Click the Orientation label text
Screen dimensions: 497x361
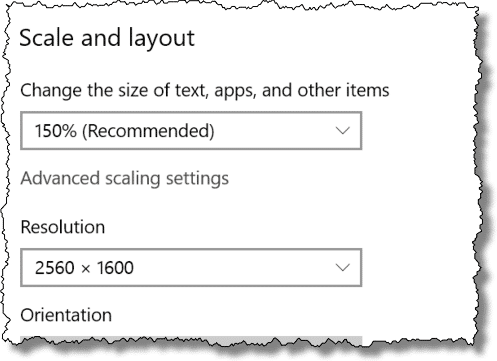coord(66,315)
